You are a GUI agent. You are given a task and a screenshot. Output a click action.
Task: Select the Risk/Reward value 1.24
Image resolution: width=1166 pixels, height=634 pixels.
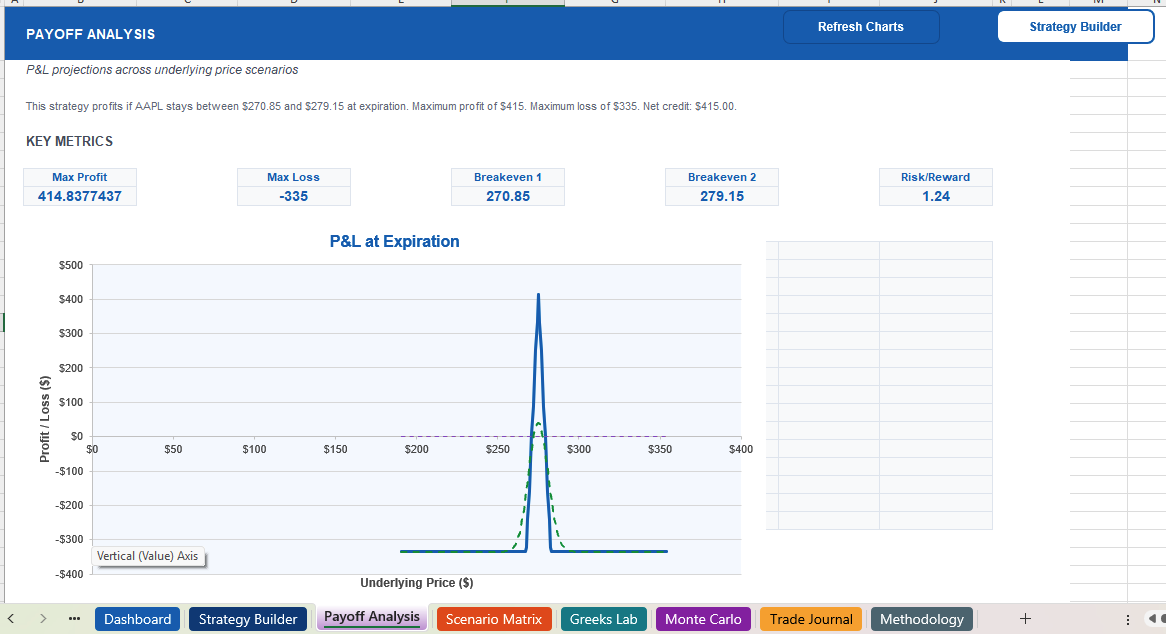pos(936,196)
